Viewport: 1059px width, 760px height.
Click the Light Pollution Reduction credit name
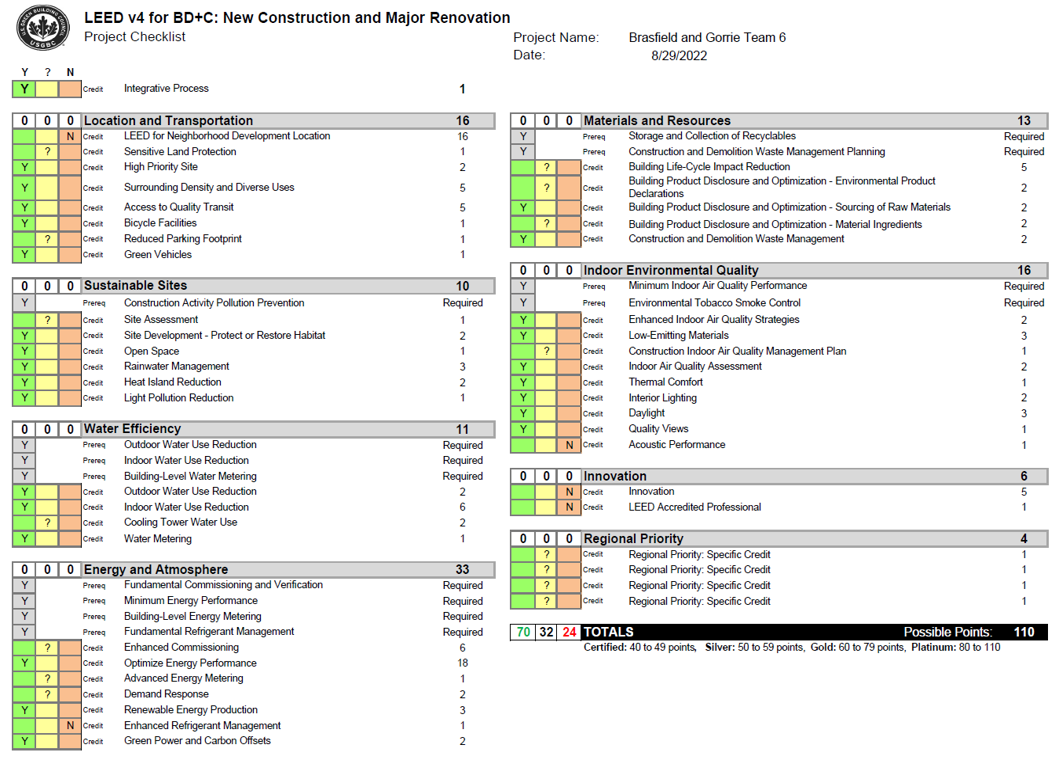pos(178,398)
